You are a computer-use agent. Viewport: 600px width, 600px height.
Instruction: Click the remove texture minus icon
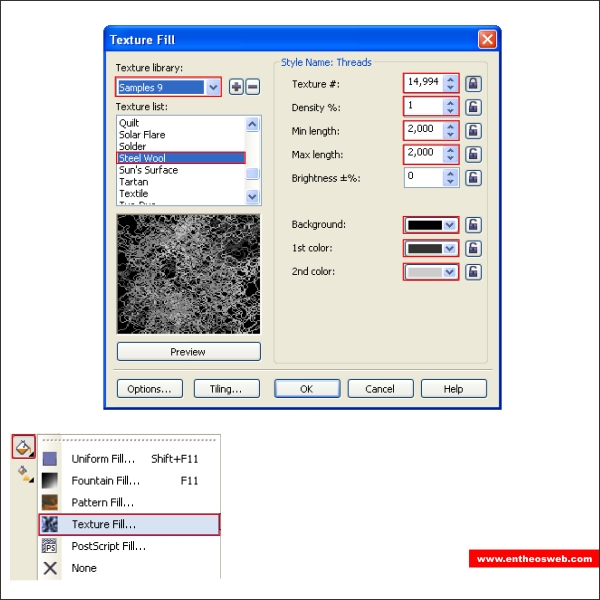click(x=252, y=87)
